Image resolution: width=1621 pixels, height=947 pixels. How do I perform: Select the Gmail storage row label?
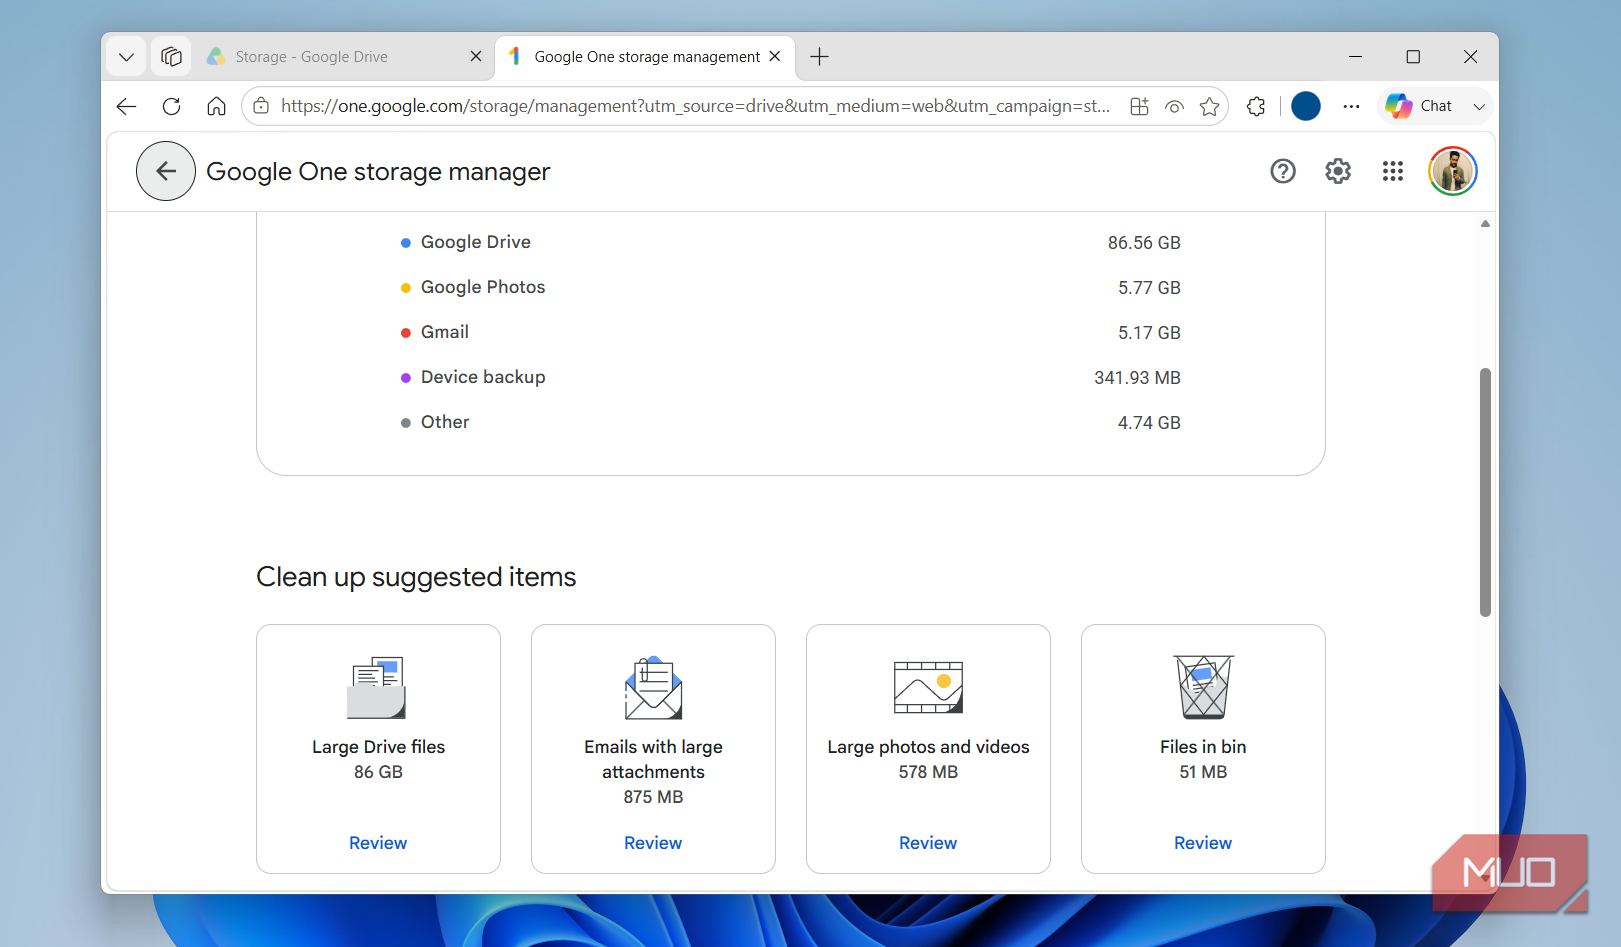445,332
